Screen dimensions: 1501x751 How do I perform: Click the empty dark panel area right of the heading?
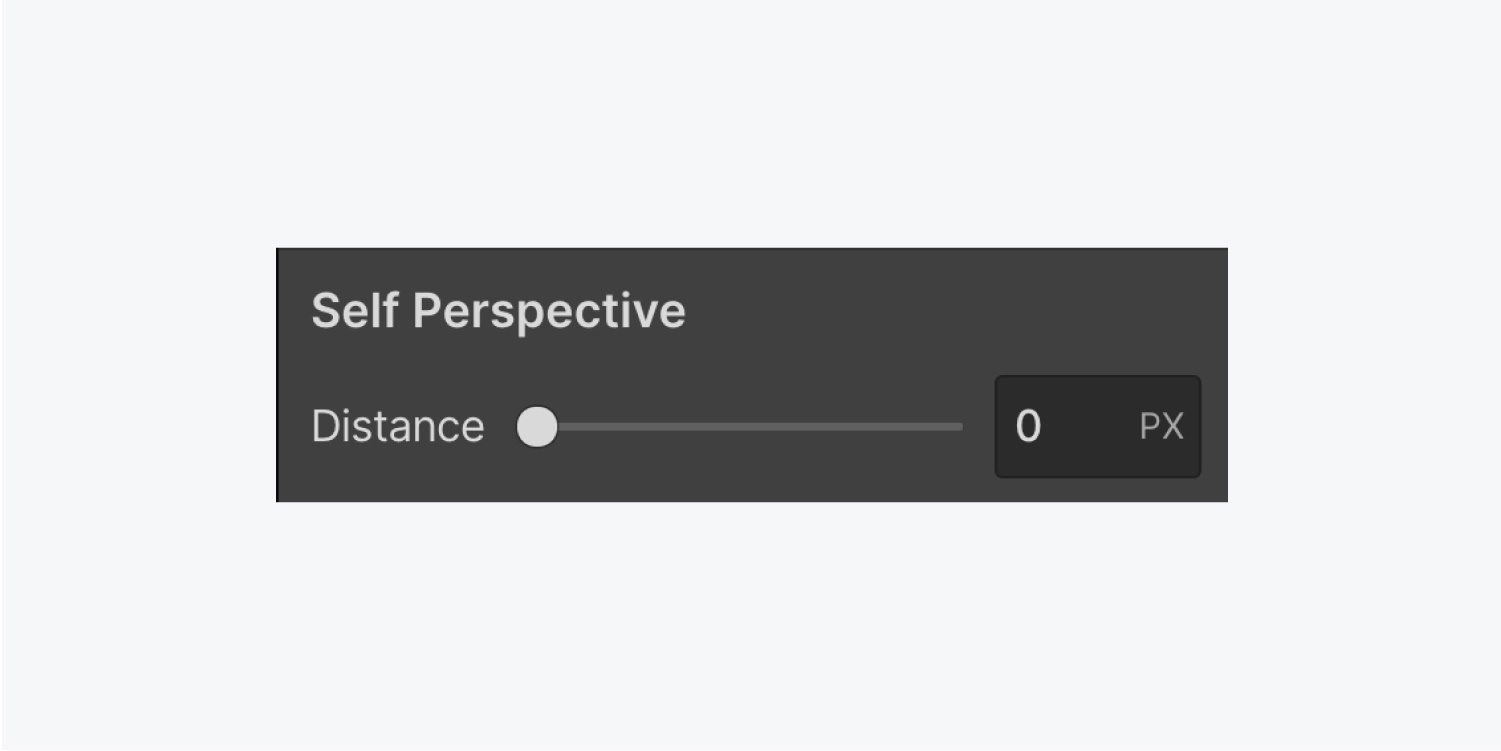click(x=950, y=311)
